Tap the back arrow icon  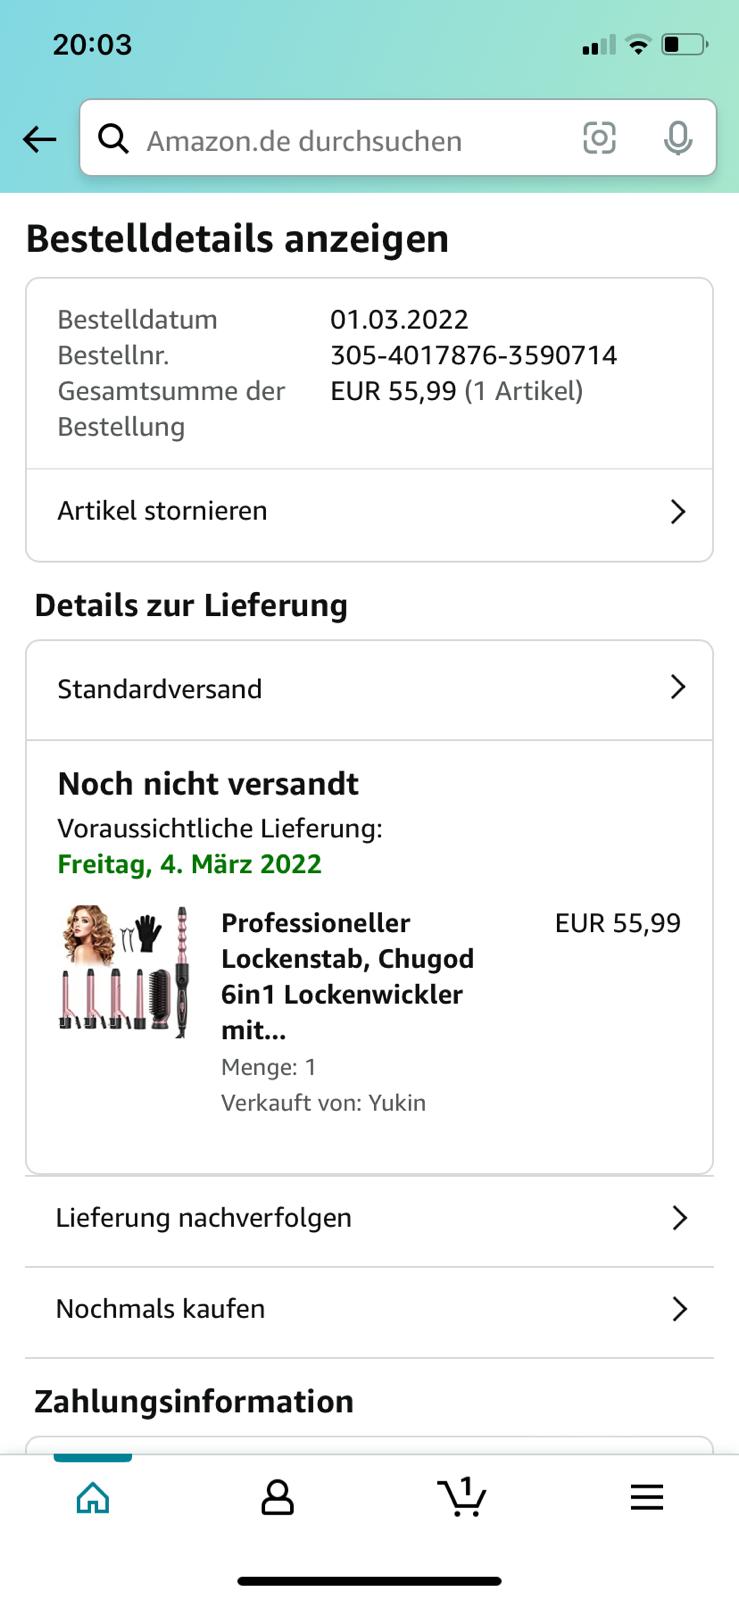(x=40, y=139)
